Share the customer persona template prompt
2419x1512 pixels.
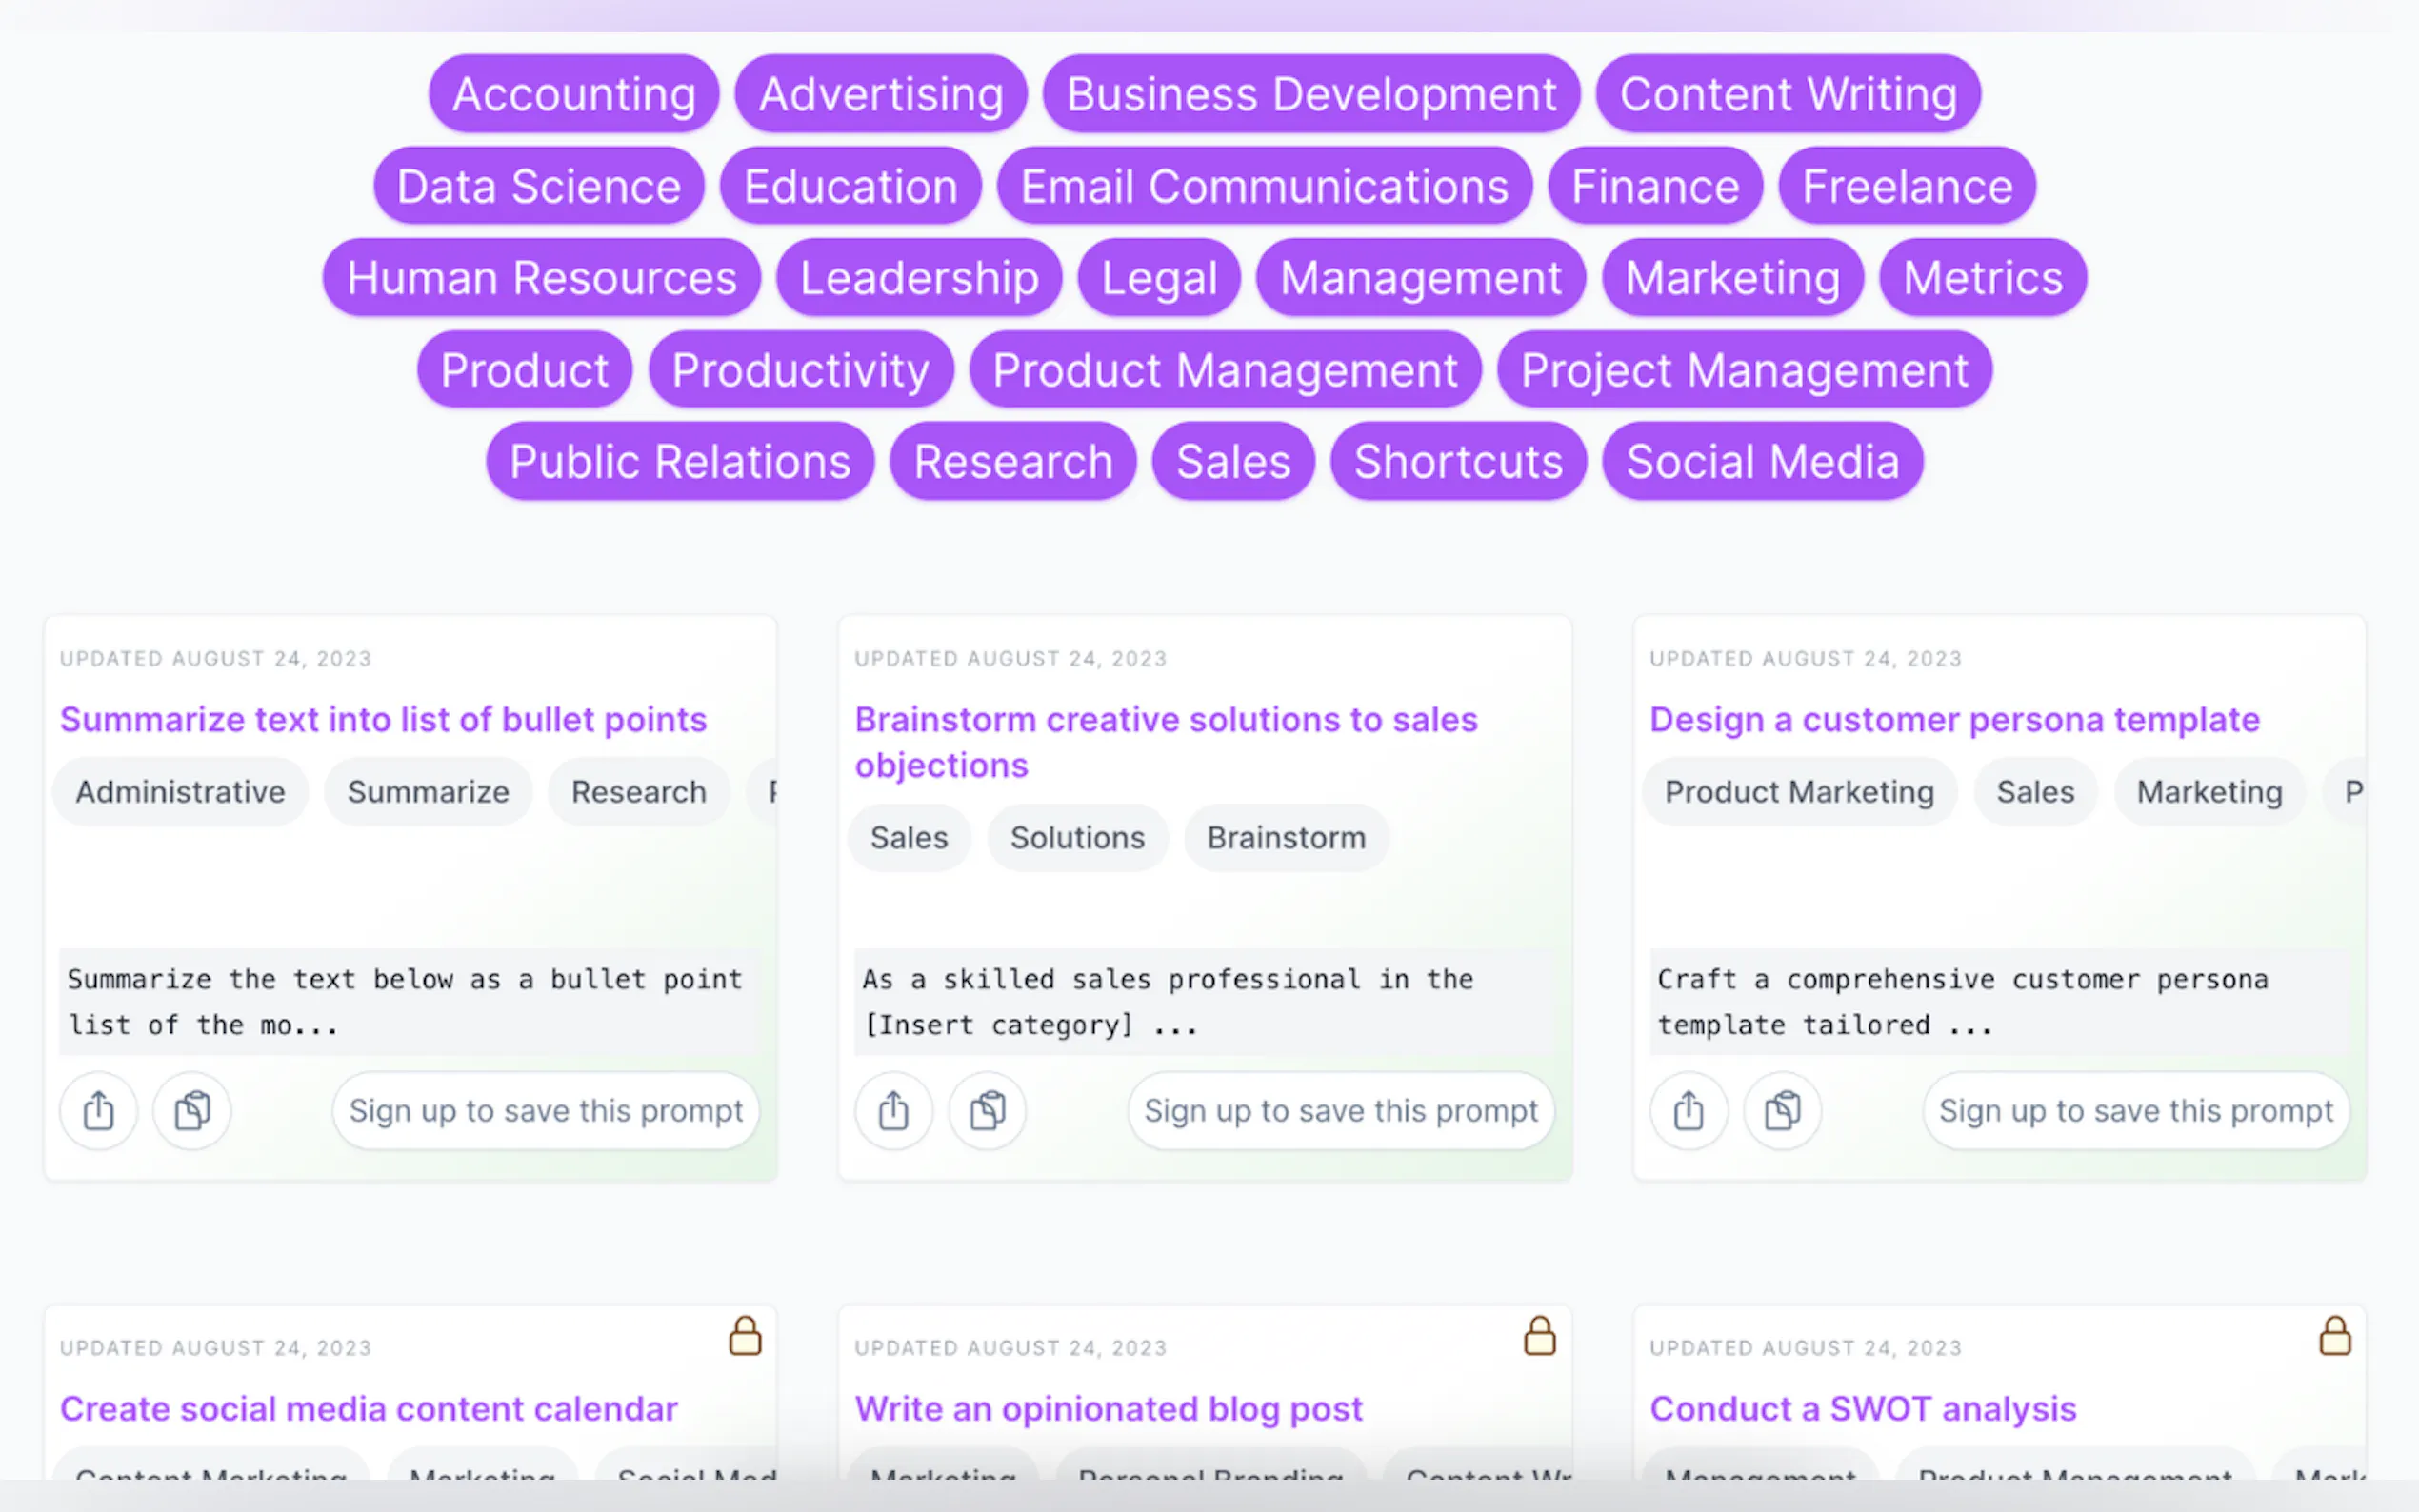tap(1687, 1110)
